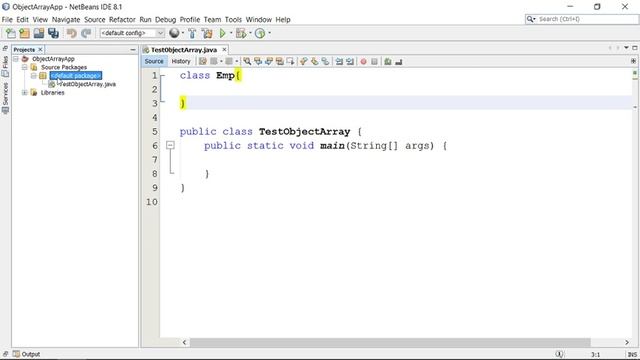Open the Navigate menu
Viewport: 640px width, 360px height.
pos(66,20)
